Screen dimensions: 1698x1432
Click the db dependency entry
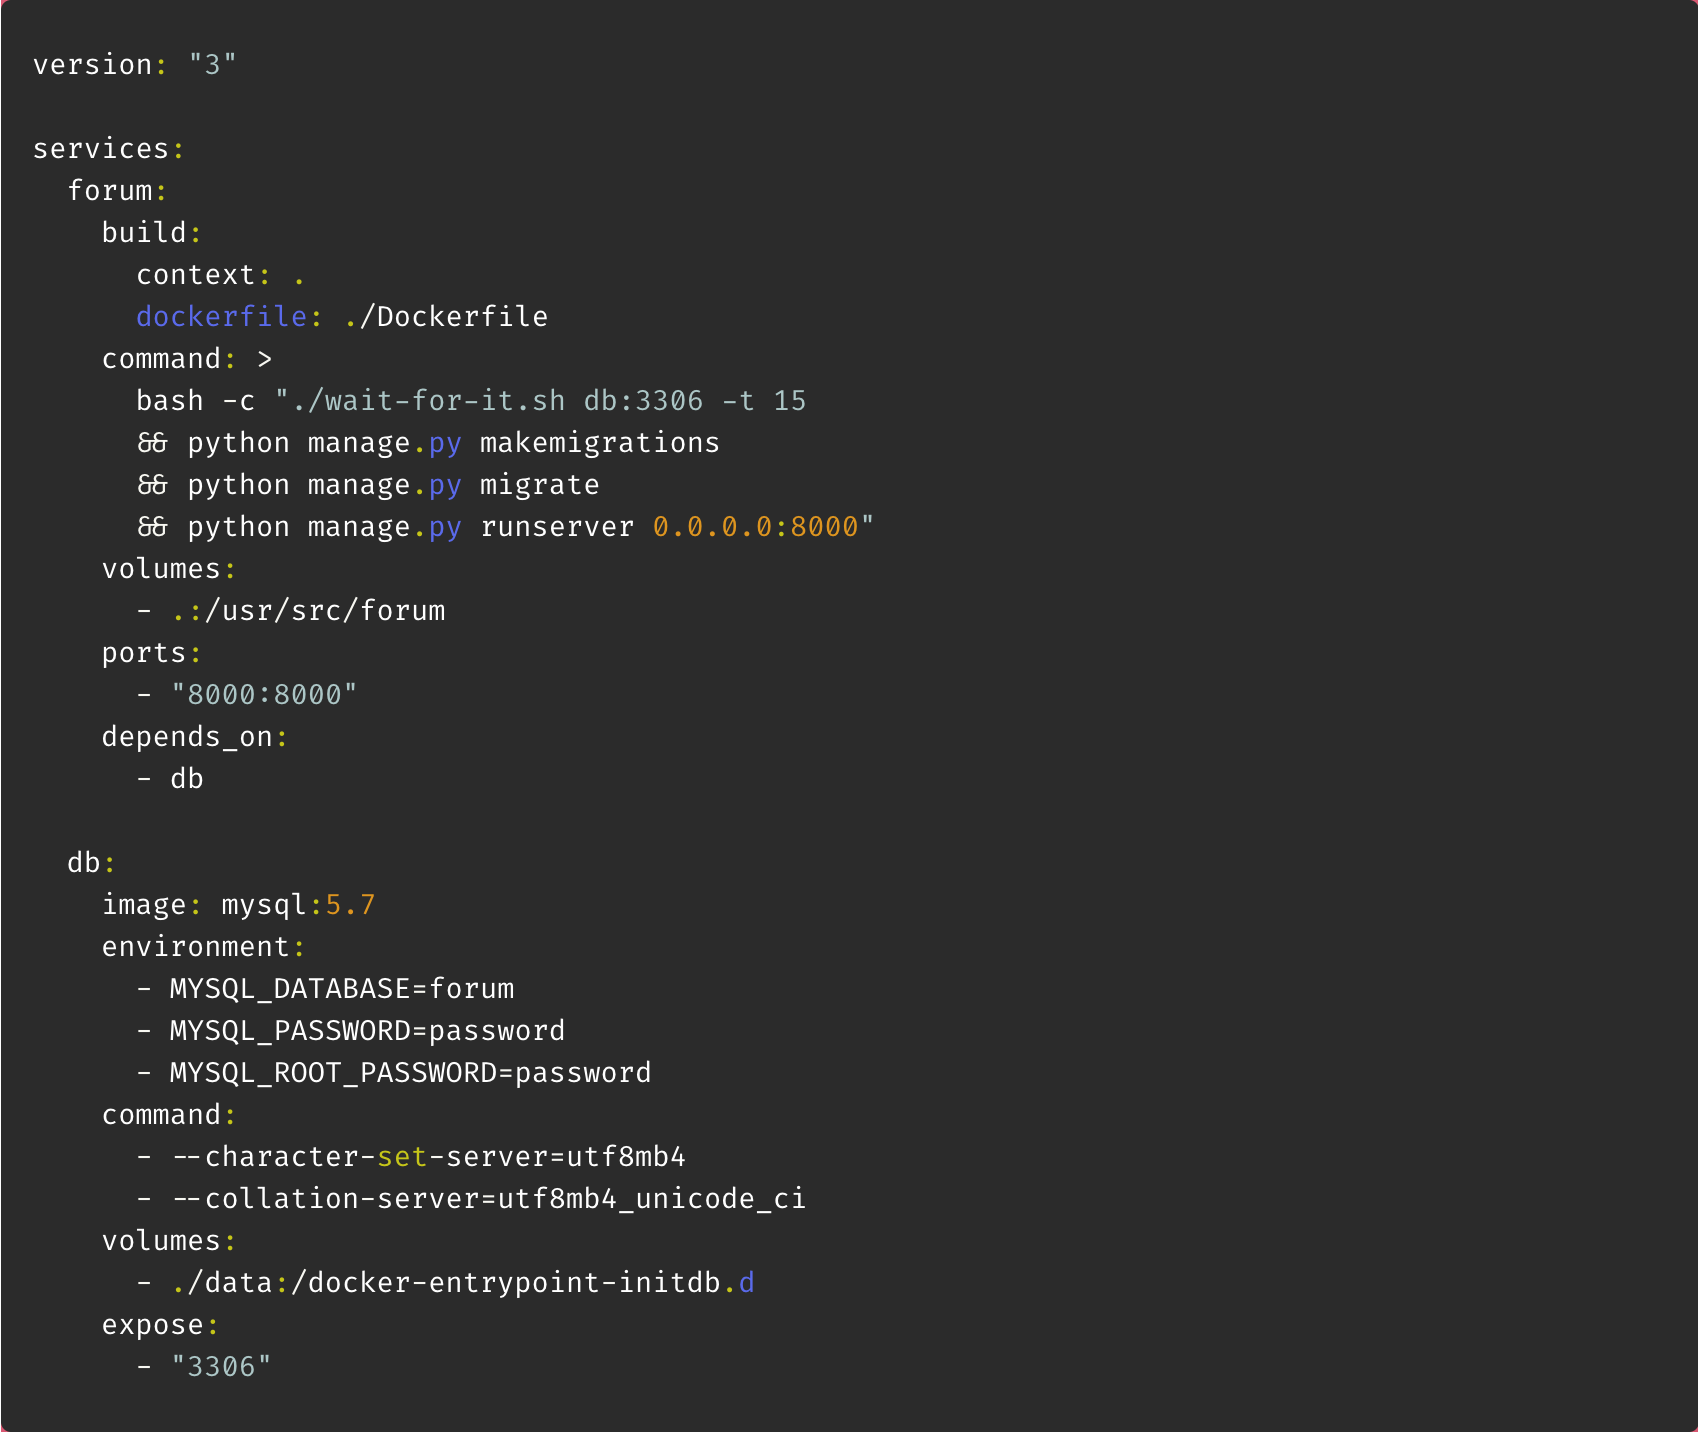point(186,778)
